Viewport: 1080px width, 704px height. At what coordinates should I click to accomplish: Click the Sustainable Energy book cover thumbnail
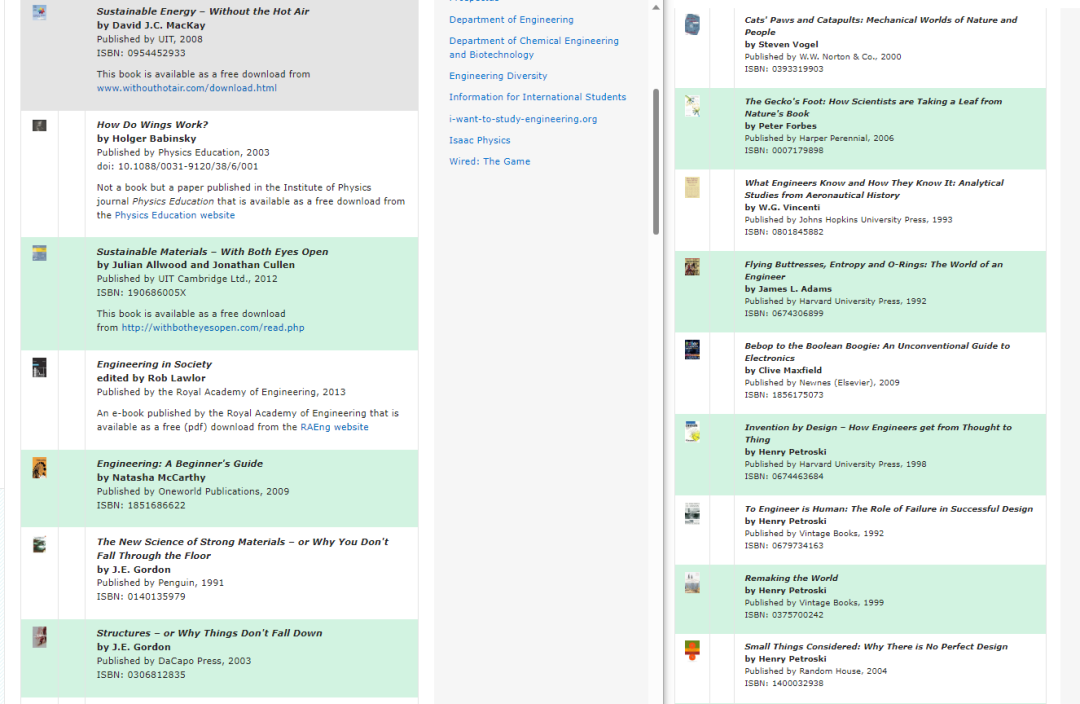39,12
